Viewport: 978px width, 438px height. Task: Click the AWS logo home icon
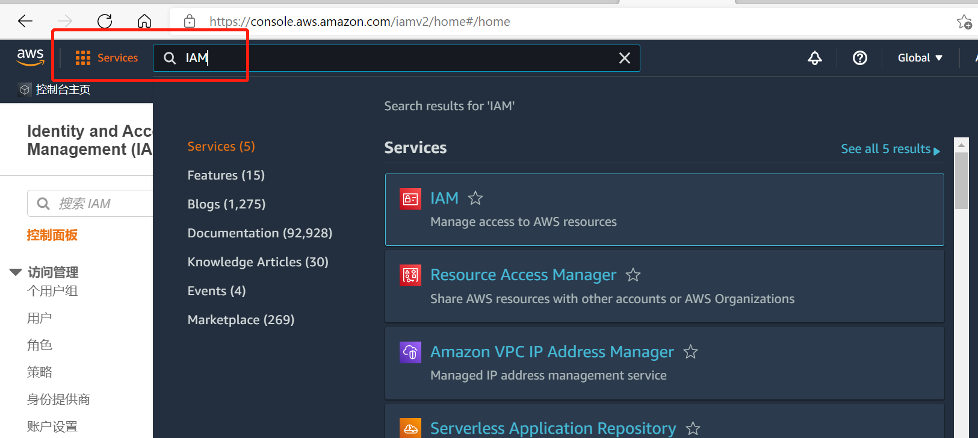tap(30, 57)
